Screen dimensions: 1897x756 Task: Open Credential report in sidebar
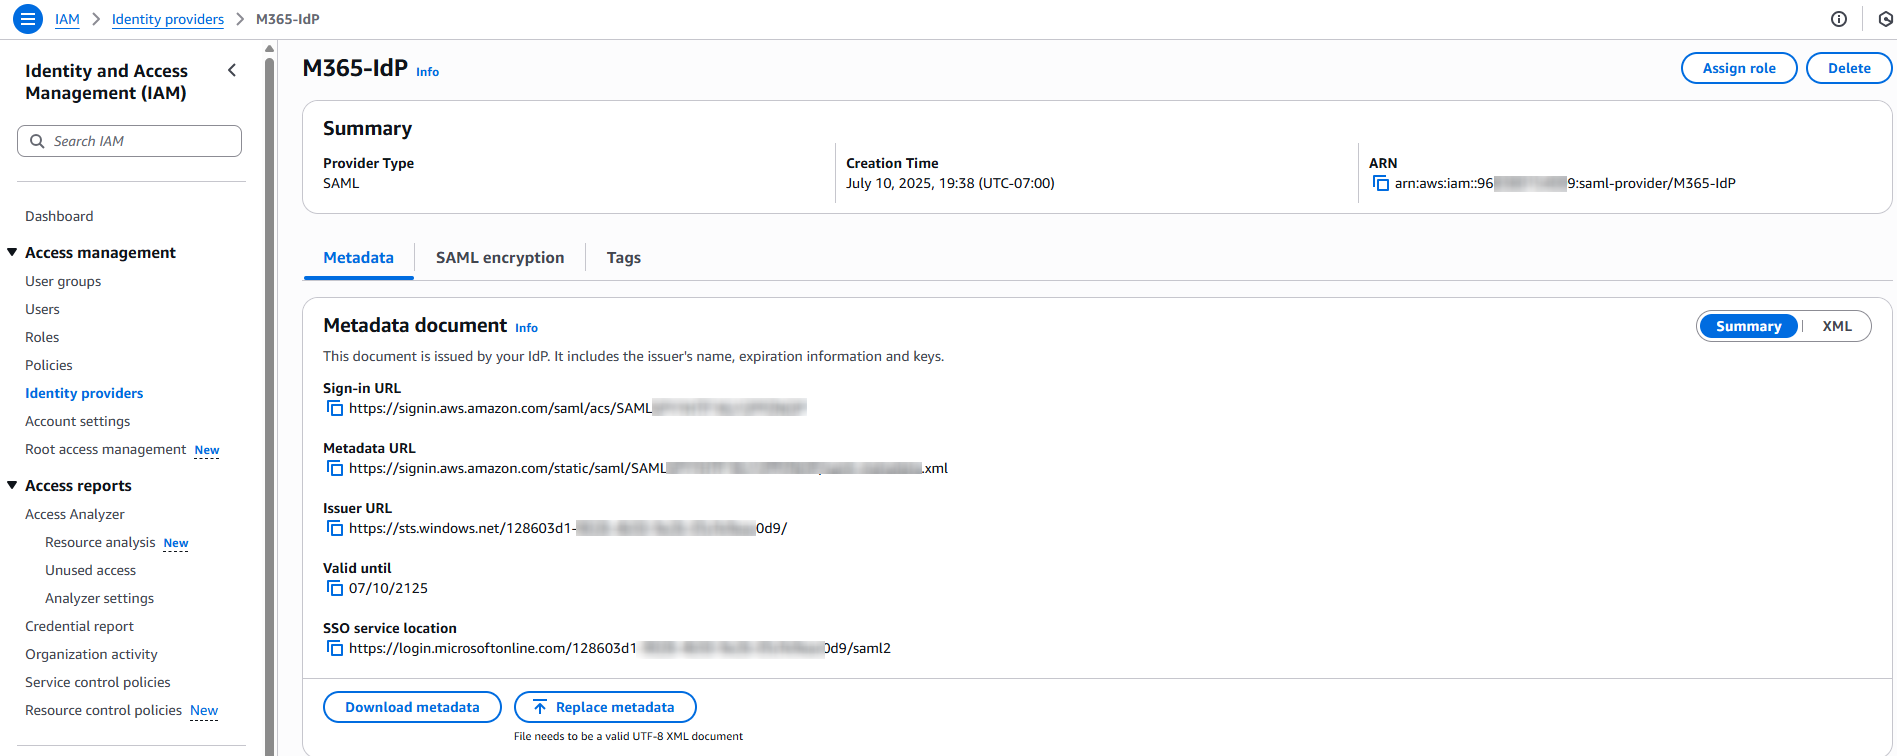tap(79, 626)
